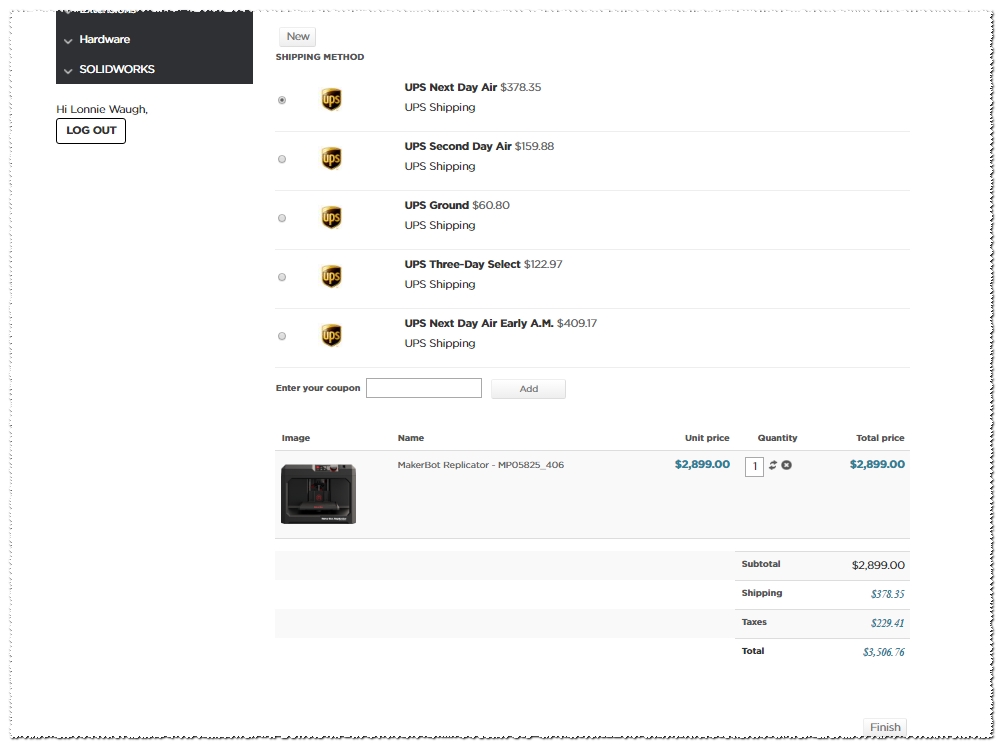Click the MakerBot Replicator - MP05825_406 product name
Screen dimensions: 1003x748
coord(480,465)
